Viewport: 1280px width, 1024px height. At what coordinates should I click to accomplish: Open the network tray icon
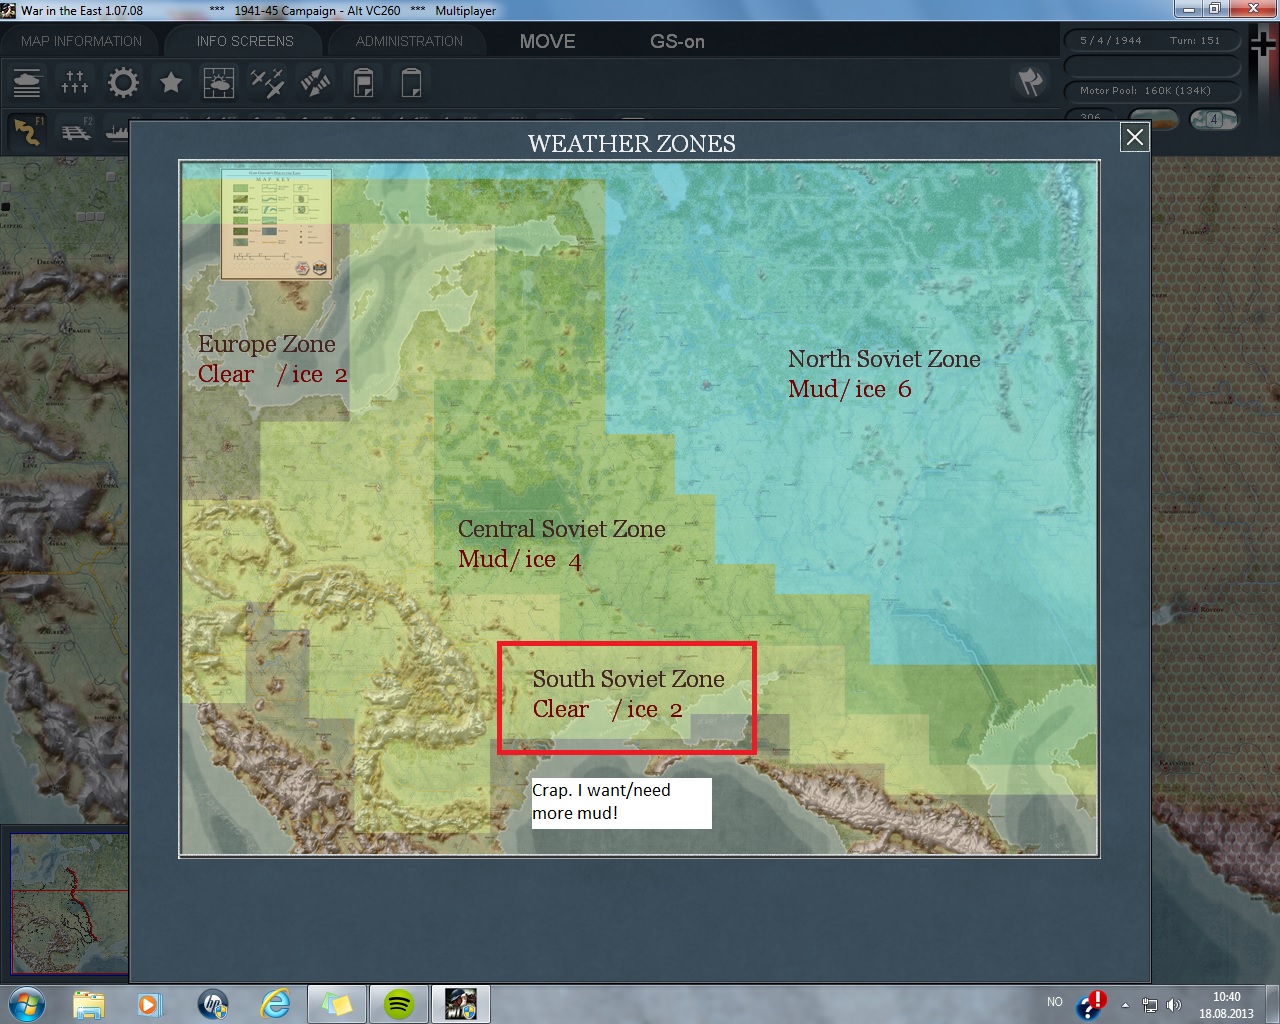click(1150, 1005)
